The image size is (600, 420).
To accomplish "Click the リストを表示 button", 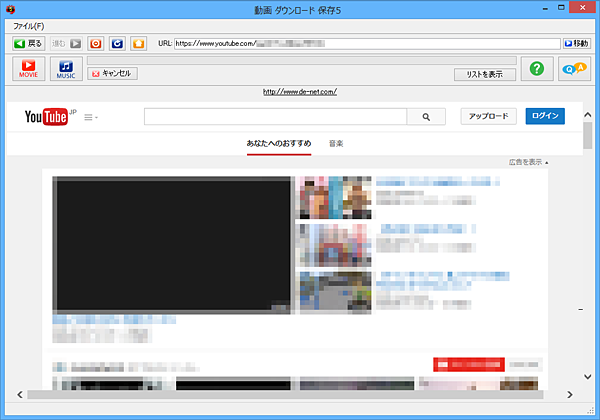I will [484, 75].
